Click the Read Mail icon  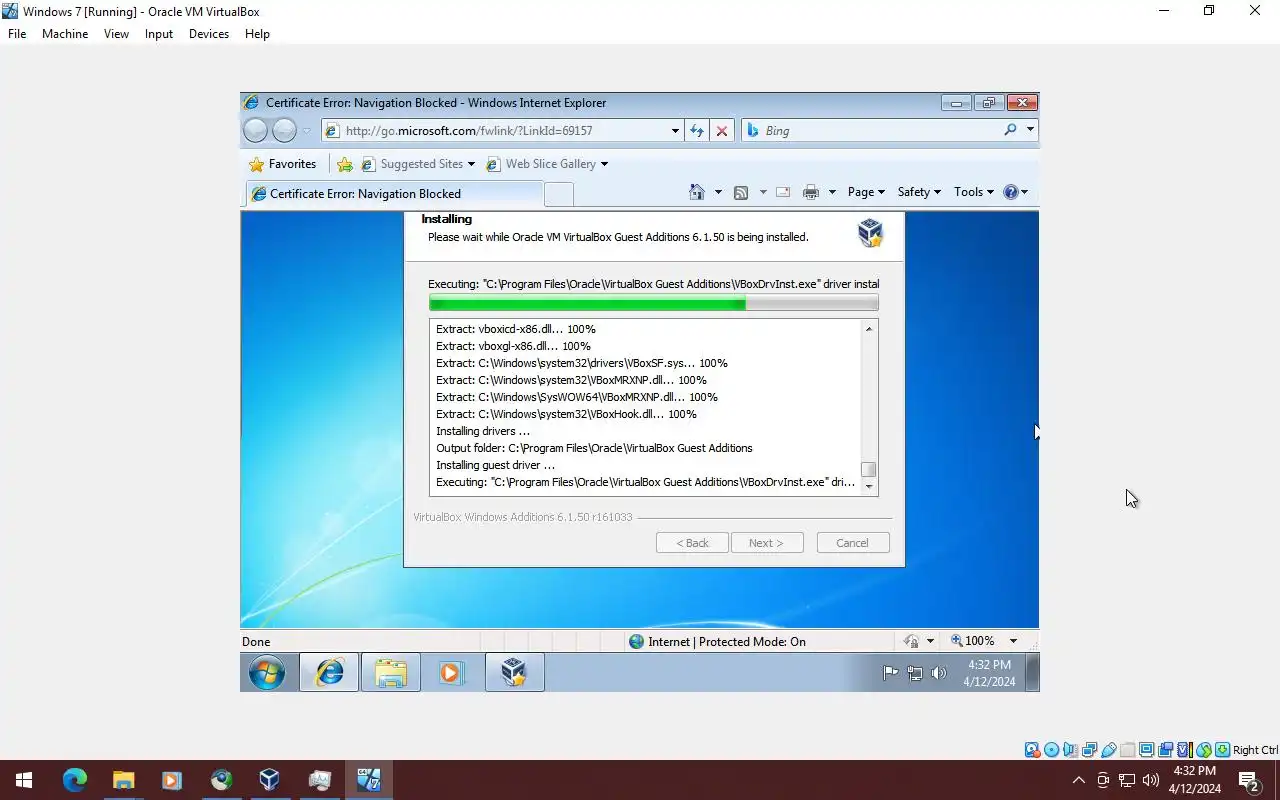click(783, 192)
